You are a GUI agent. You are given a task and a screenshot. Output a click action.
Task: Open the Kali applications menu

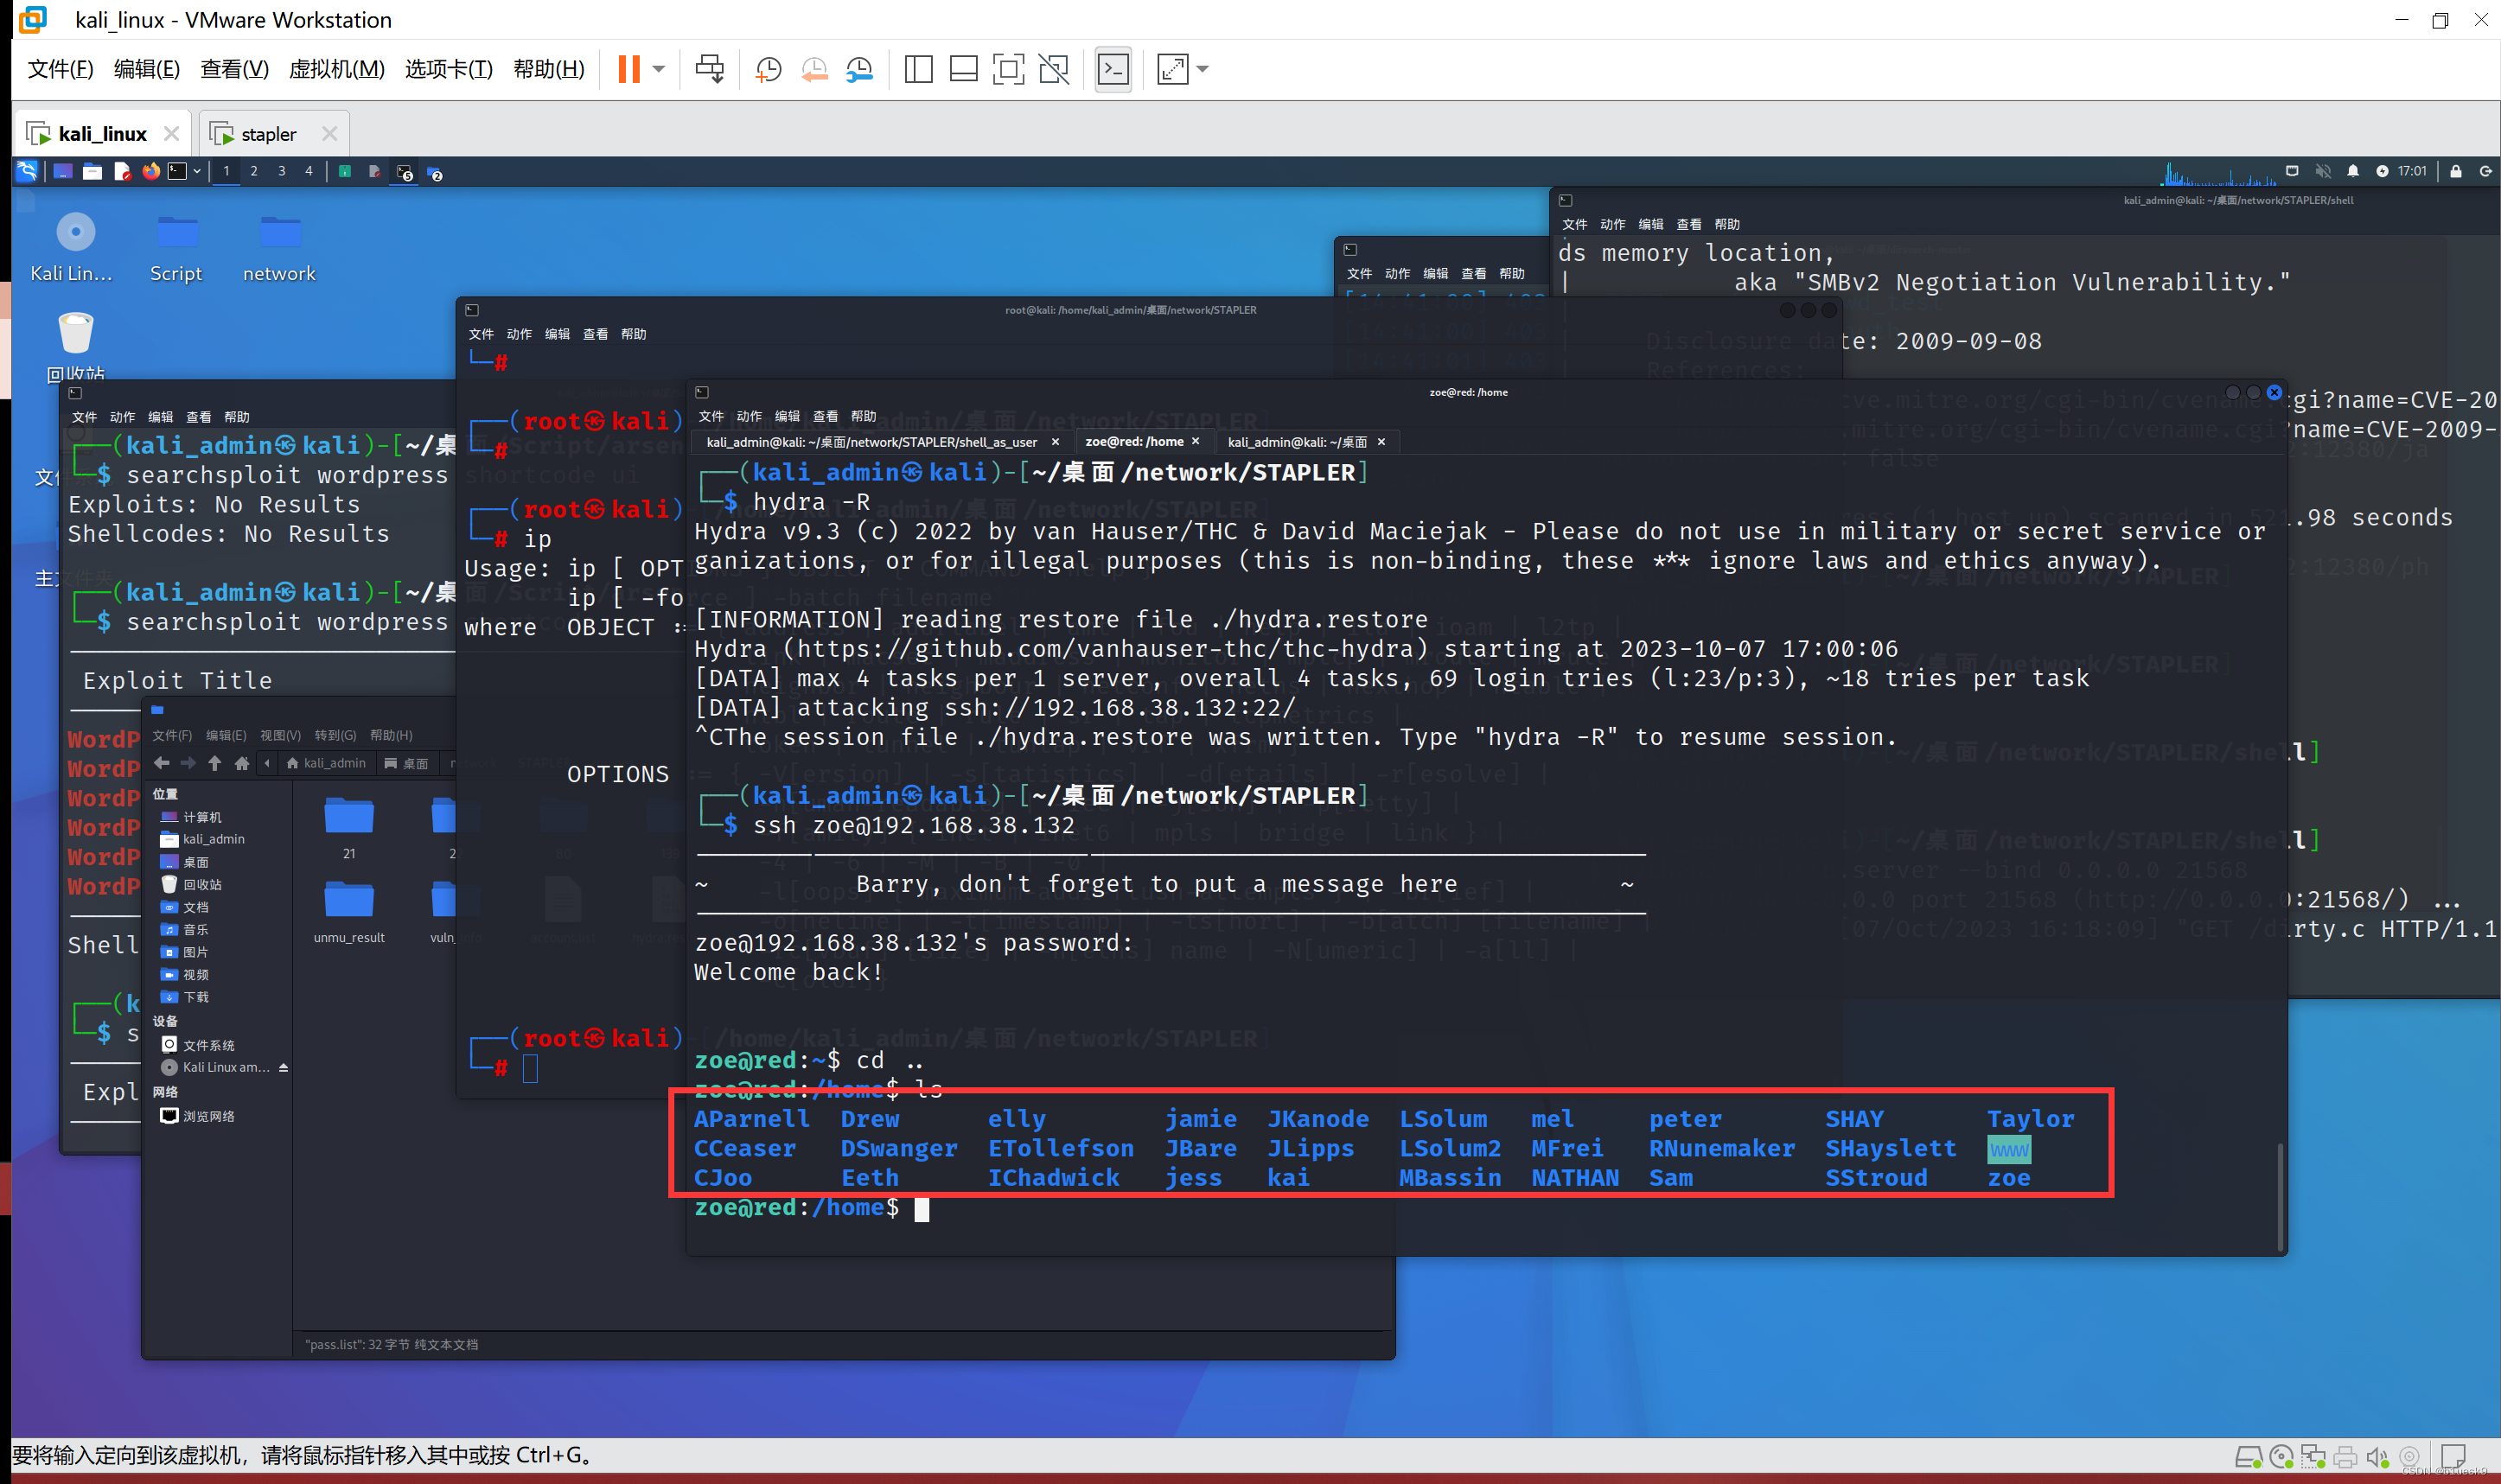27,170
